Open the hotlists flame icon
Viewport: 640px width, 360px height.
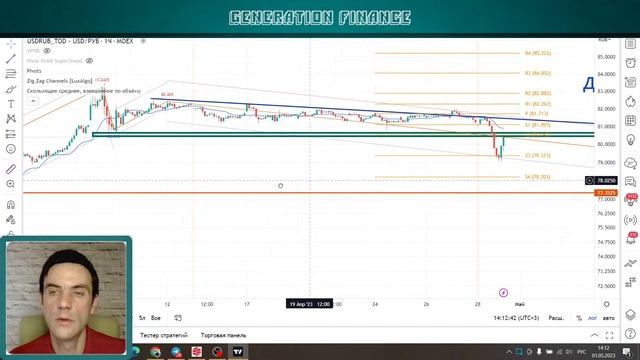point(630,101)
